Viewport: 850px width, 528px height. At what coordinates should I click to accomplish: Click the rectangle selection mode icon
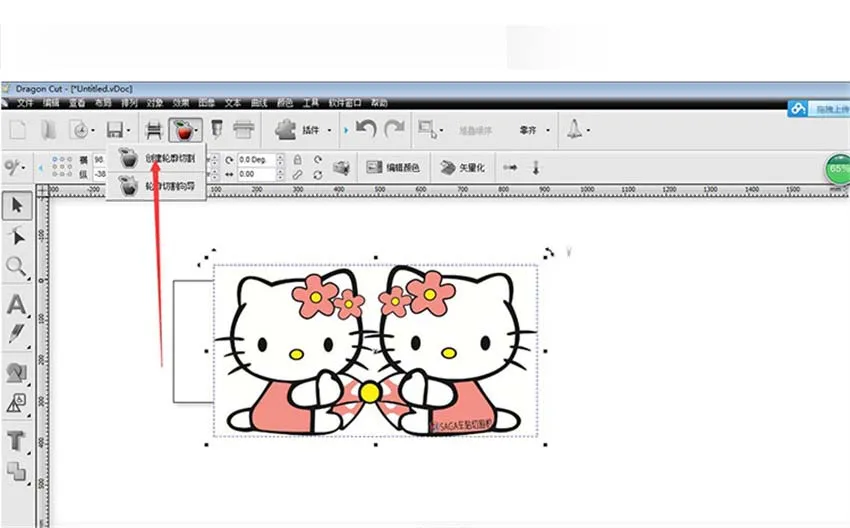427,130
